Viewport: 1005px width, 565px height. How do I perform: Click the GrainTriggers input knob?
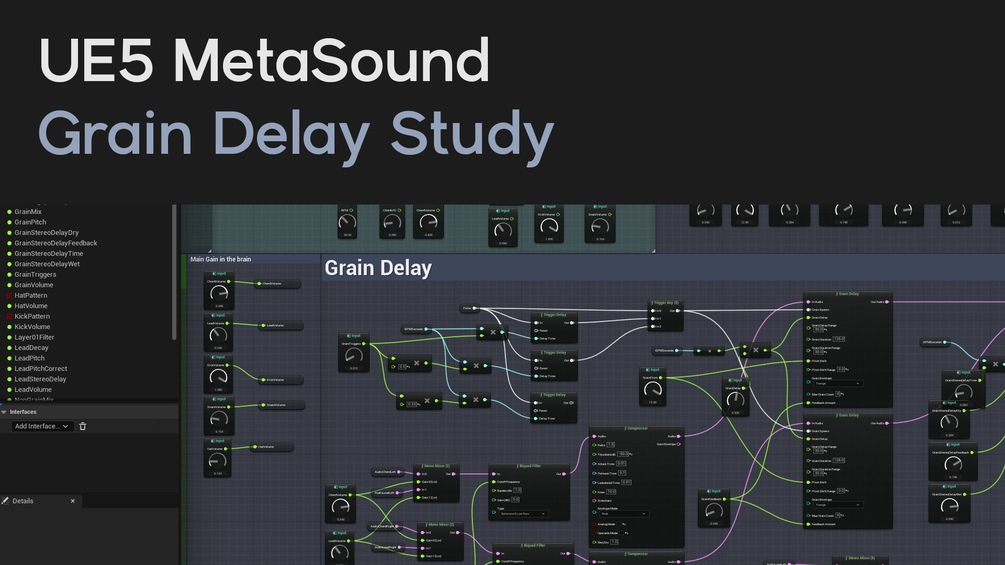[353, 356]
